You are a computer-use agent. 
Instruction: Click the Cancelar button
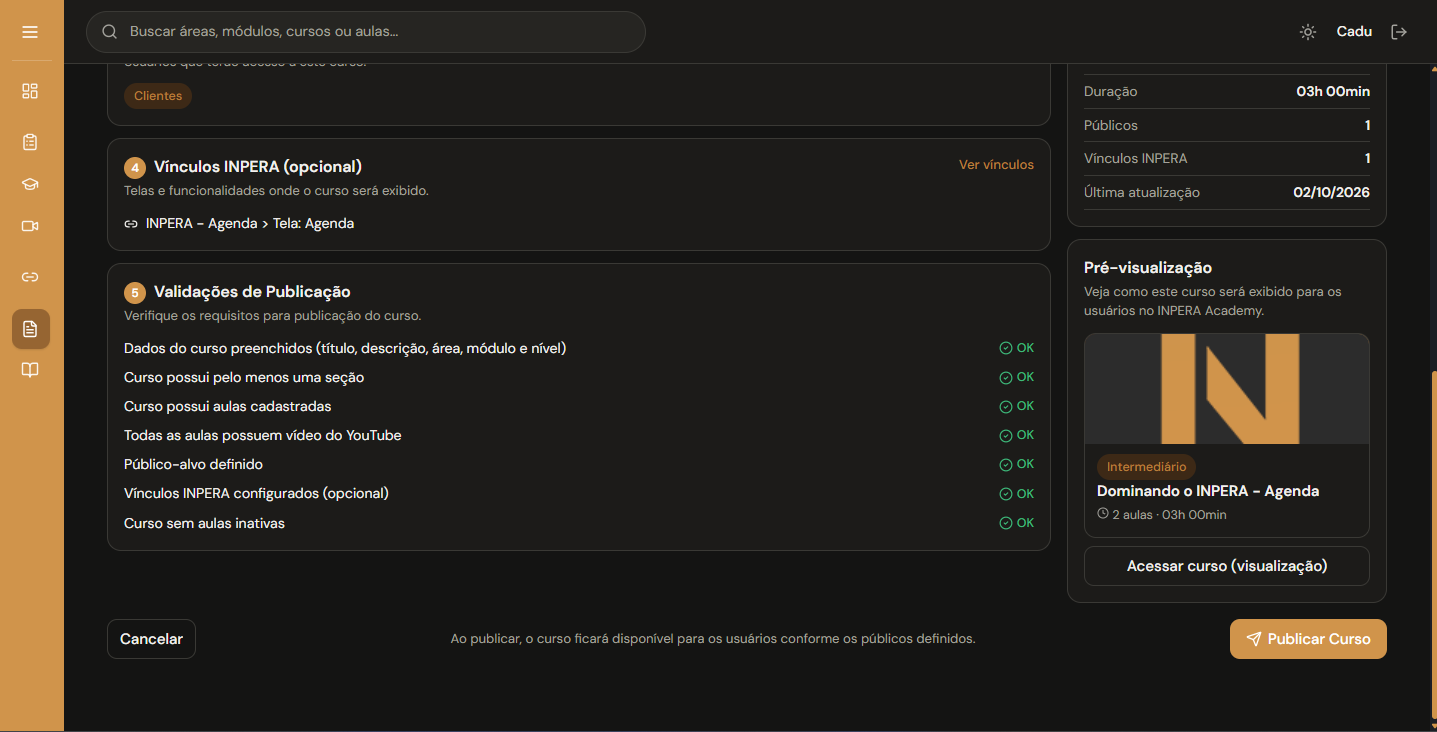point(151,639)
